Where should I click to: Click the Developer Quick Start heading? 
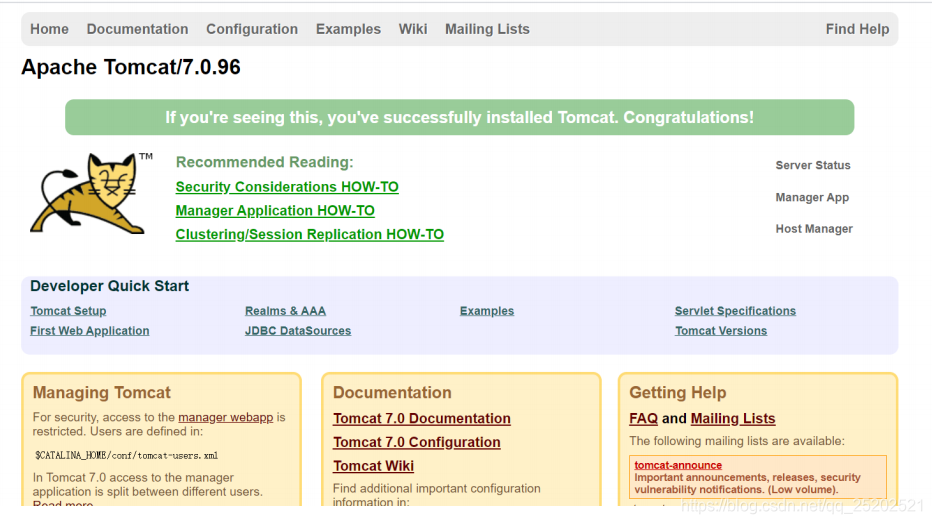[109, 286]
